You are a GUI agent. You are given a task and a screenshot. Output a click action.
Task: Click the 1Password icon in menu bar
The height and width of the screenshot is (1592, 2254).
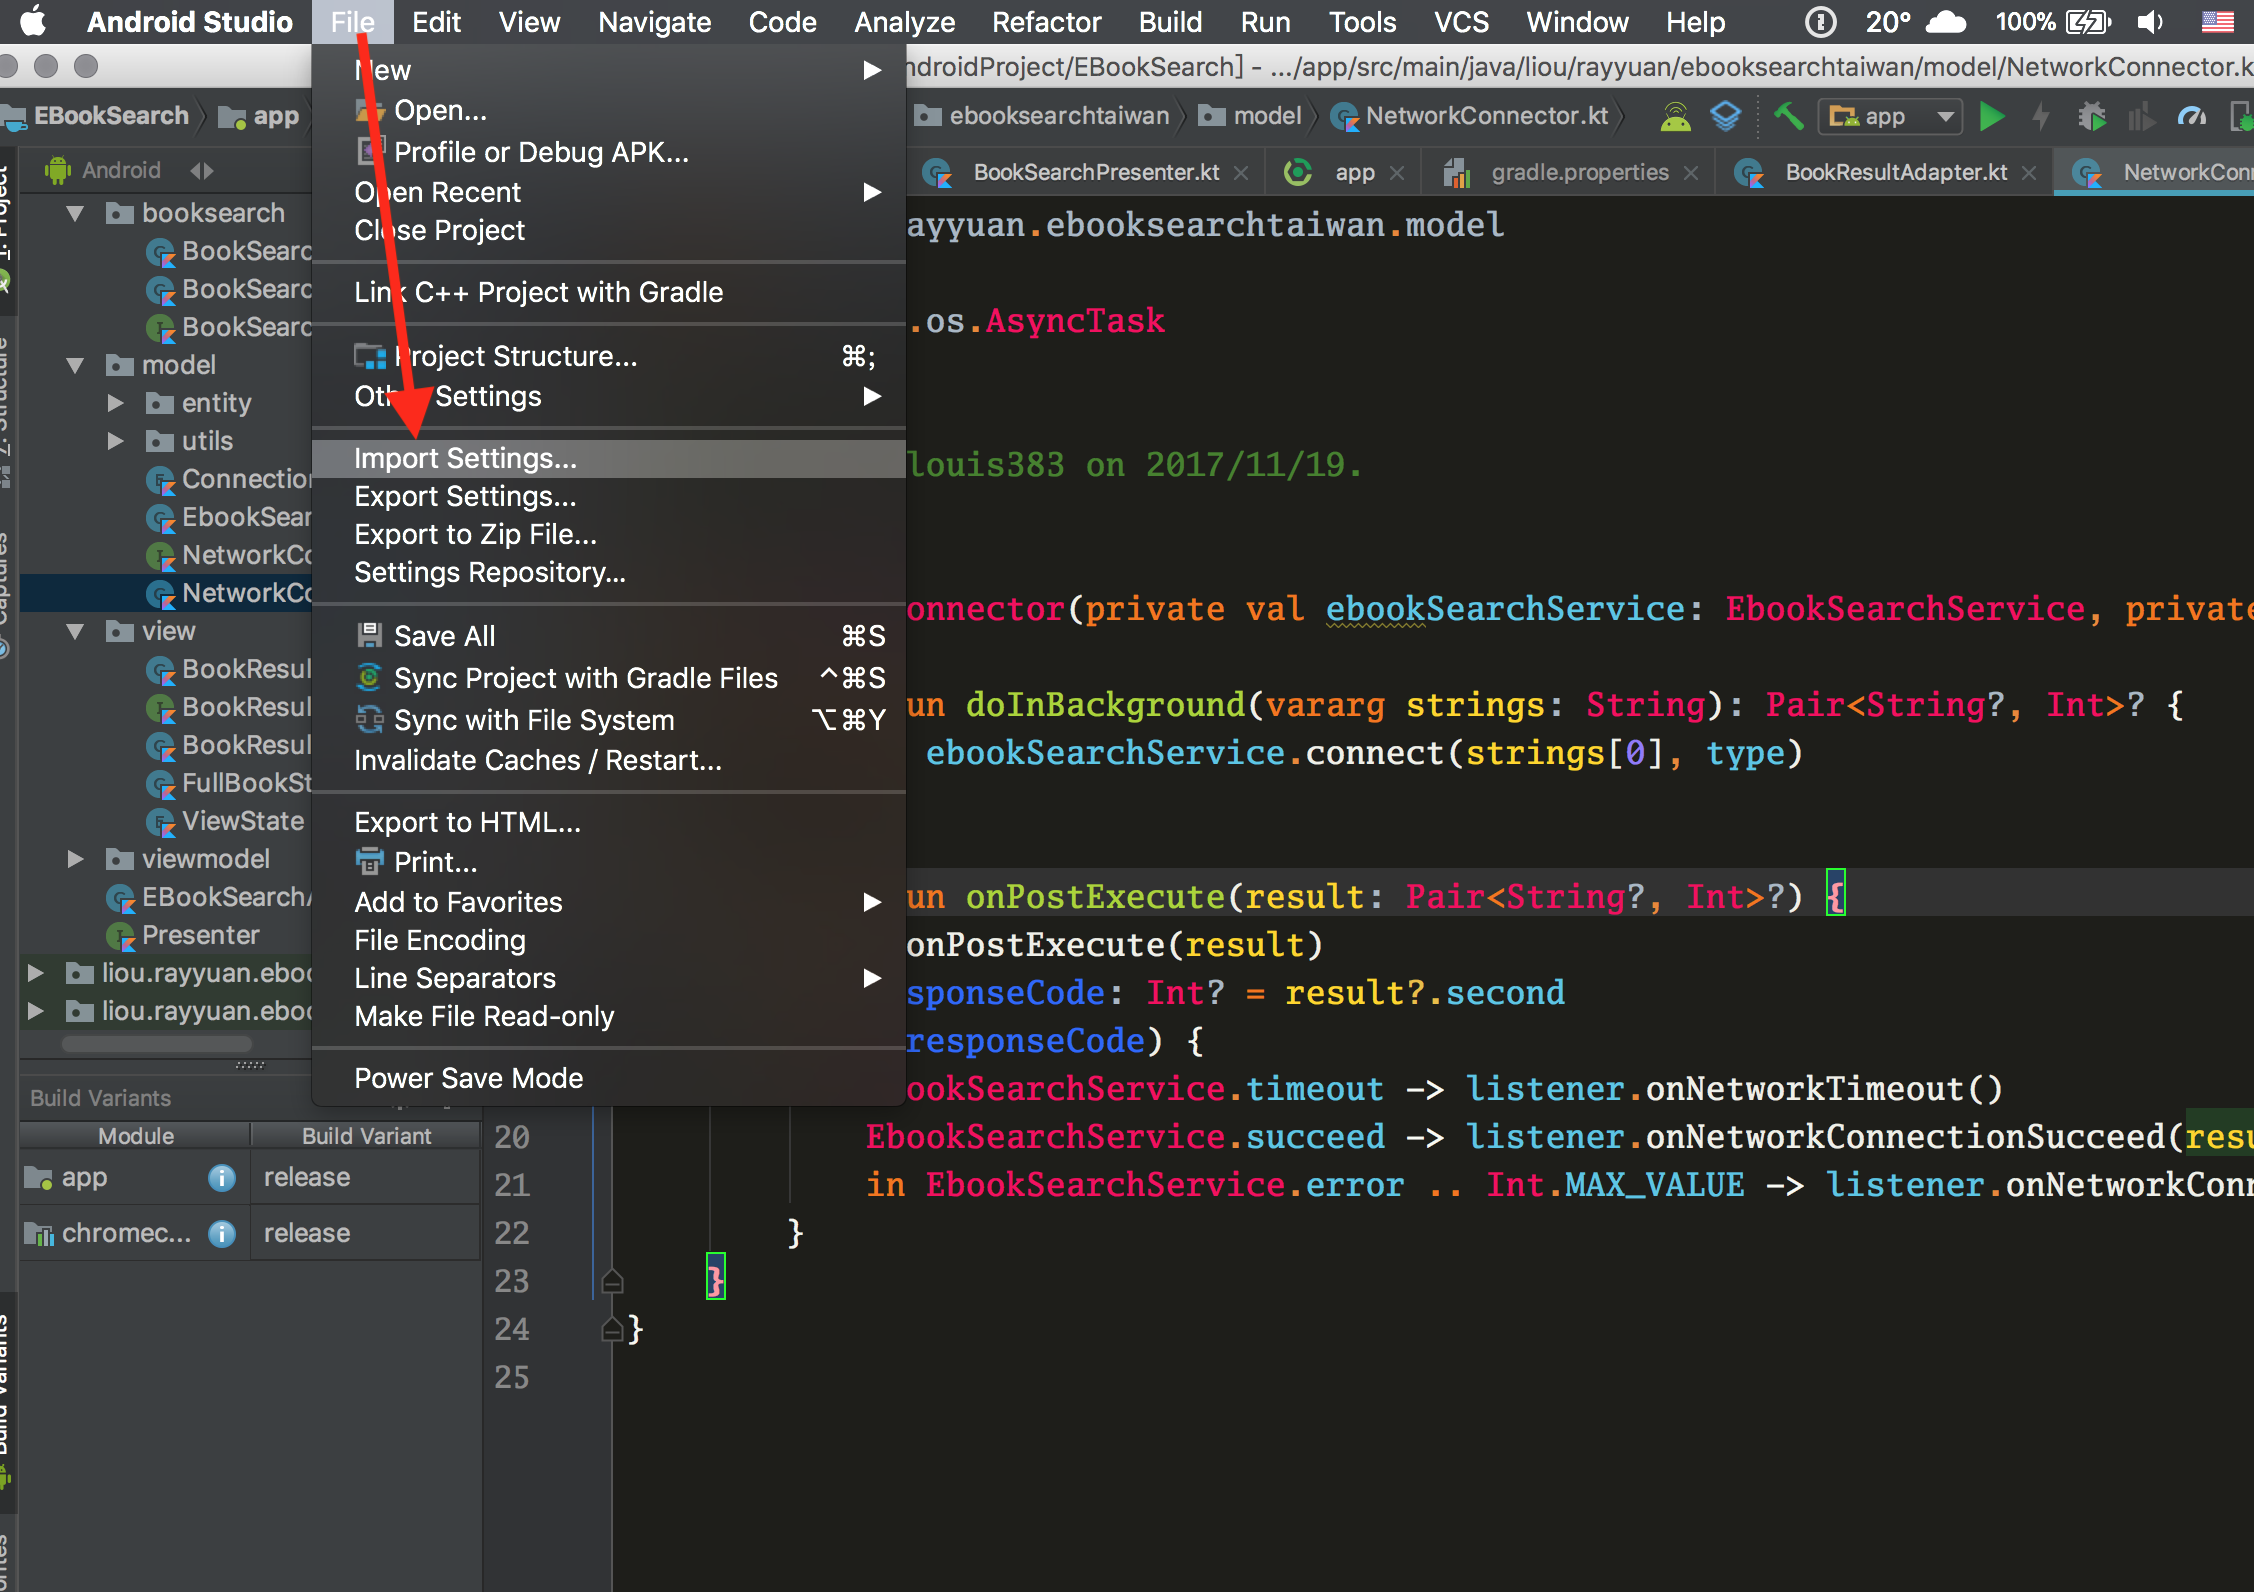(1821, 22)
